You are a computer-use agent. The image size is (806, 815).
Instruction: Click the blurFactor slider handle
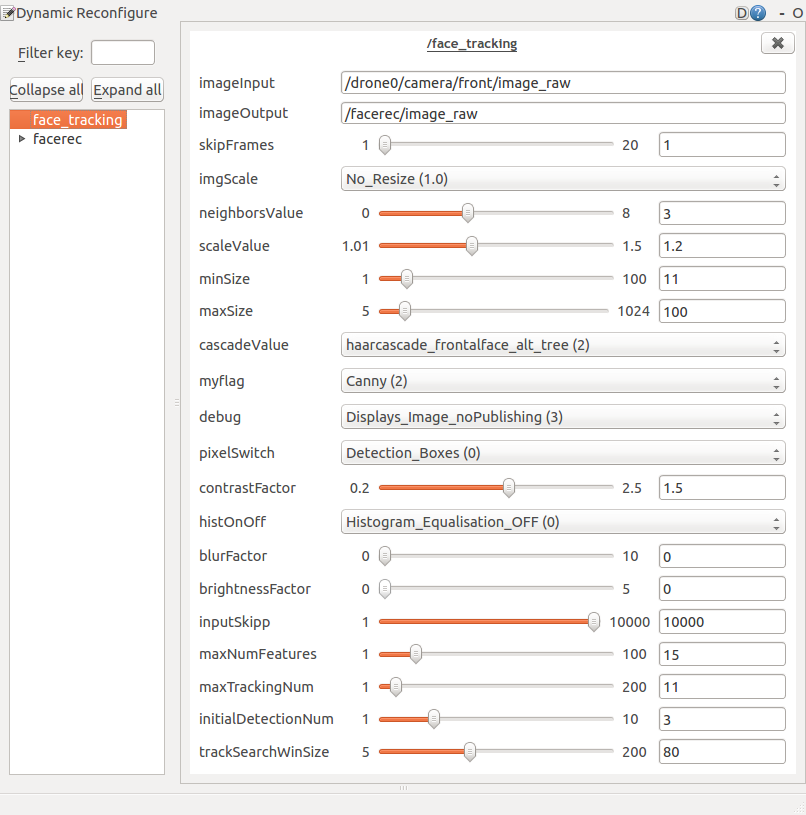385,556
